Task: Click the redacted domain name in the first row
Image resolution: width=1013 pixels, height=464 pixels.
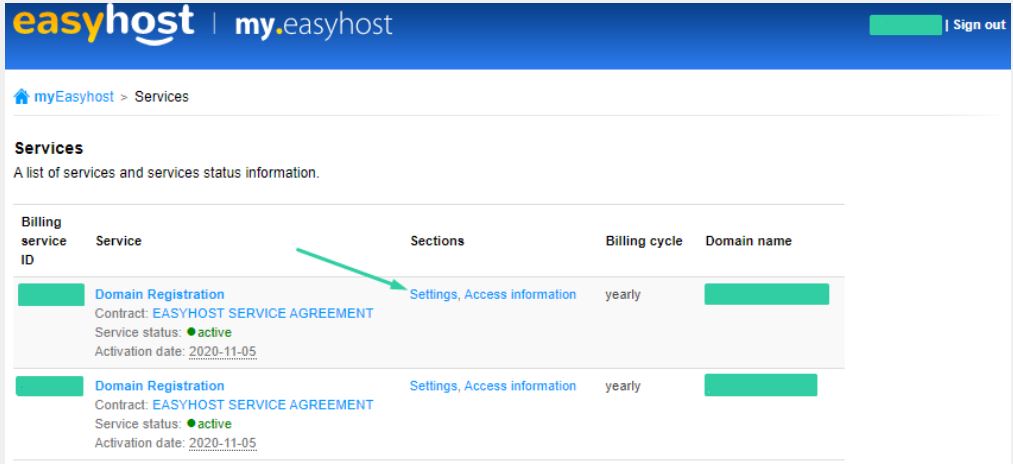Action: point(766,294)
